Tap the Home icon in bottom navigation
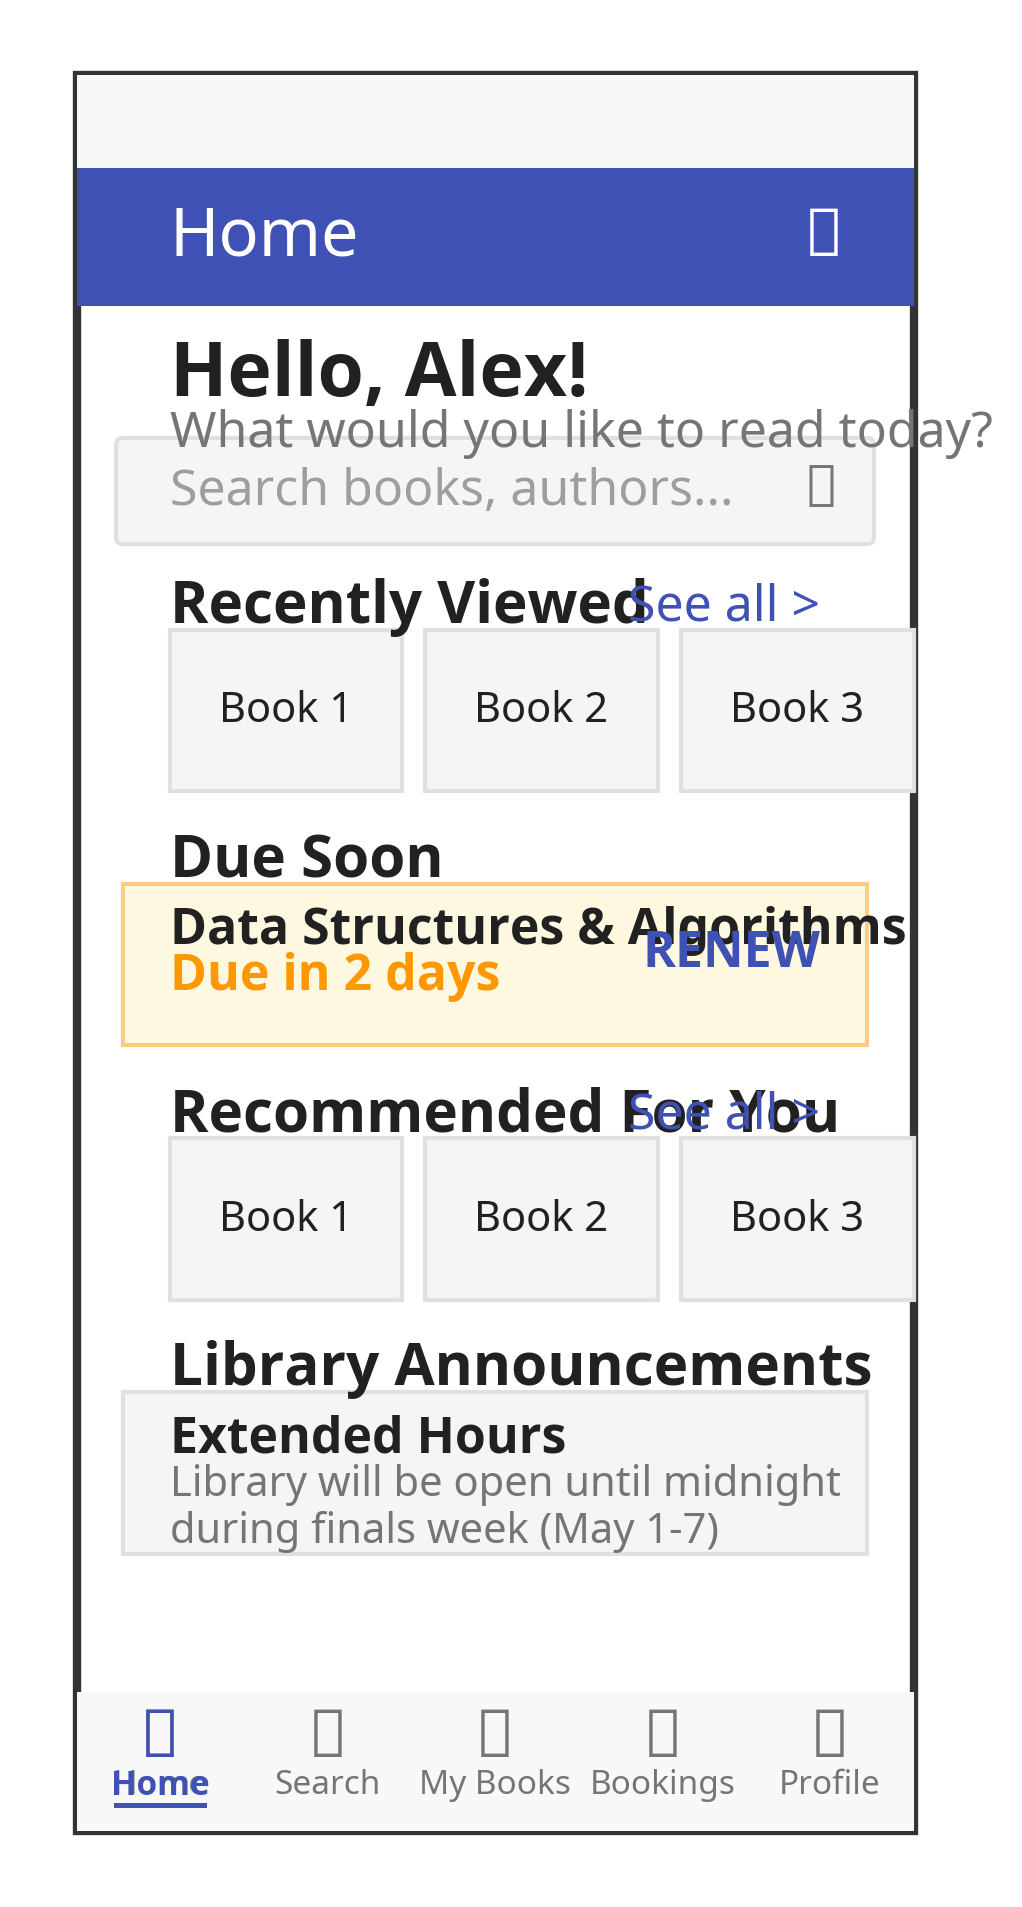1022x1907 pixels. [160, 1732]
